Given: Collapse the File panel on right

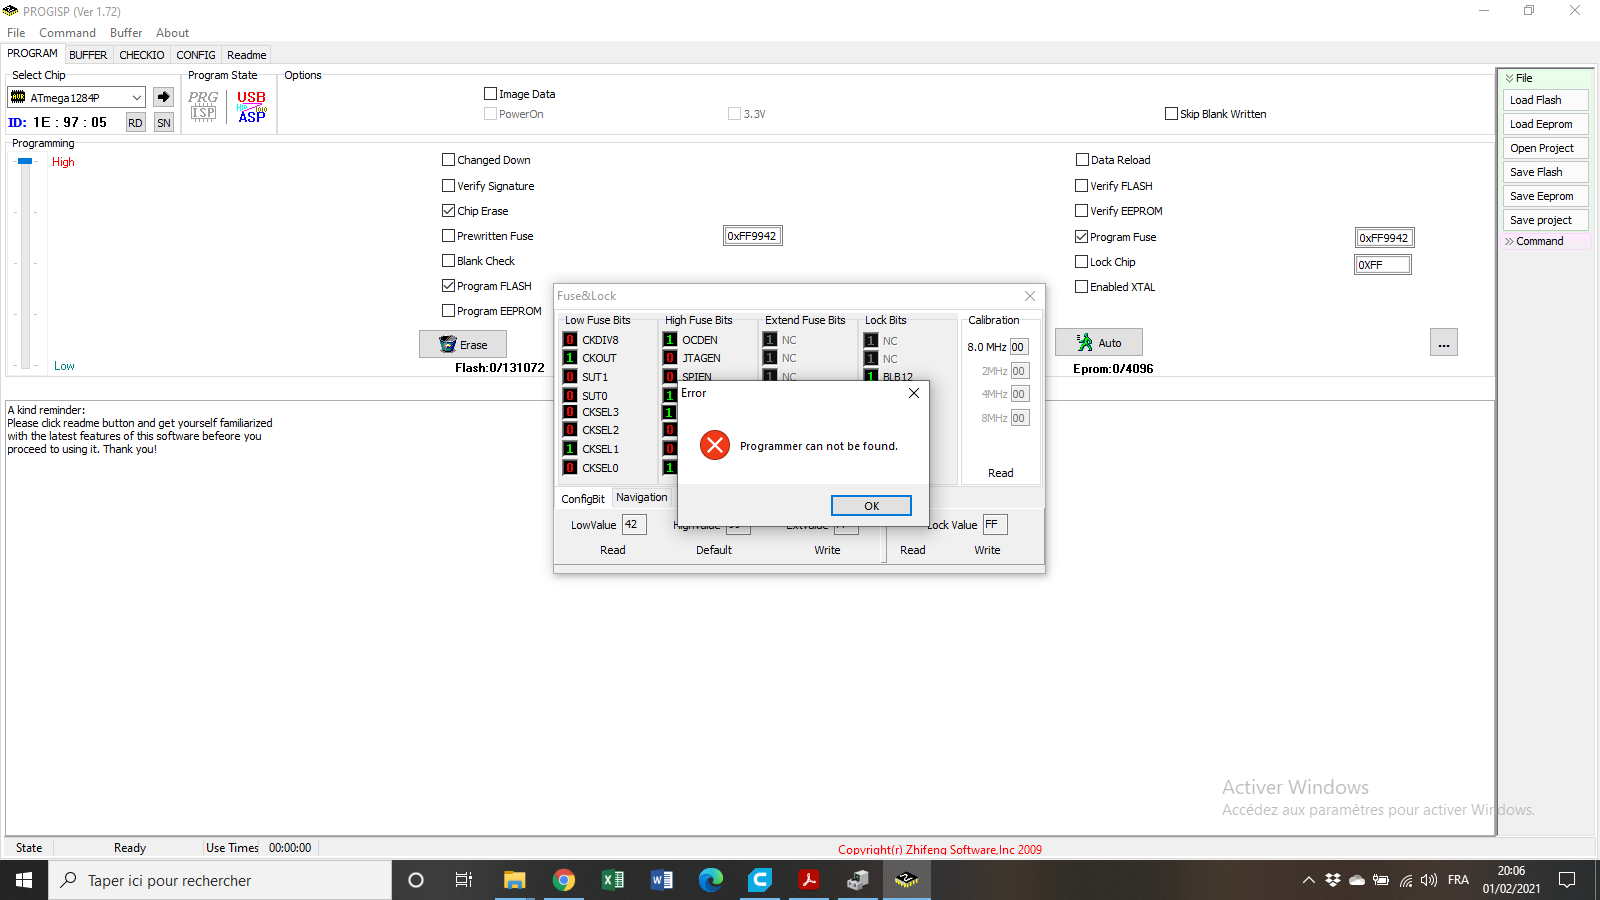Looking at the screenshot, I should pos(1510,78).
